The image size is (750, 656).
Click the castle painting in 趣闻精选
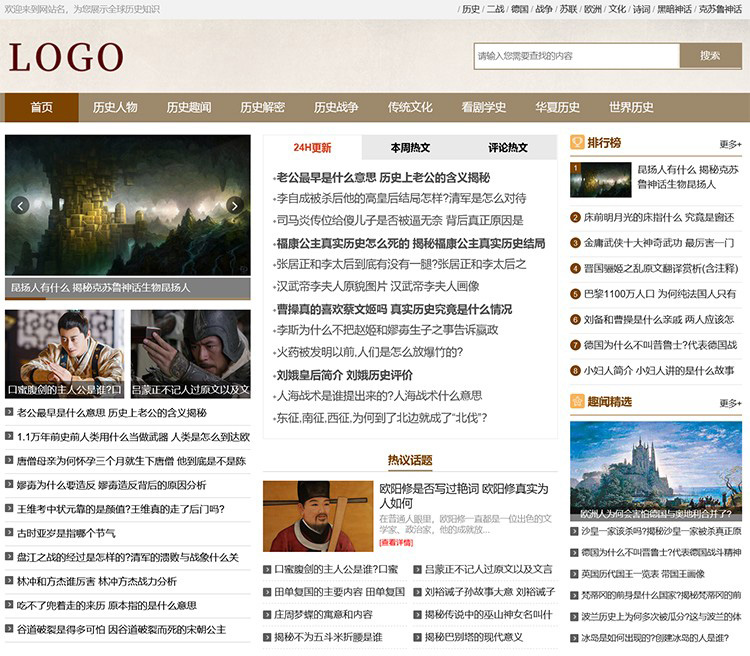[x=656, y=471]
